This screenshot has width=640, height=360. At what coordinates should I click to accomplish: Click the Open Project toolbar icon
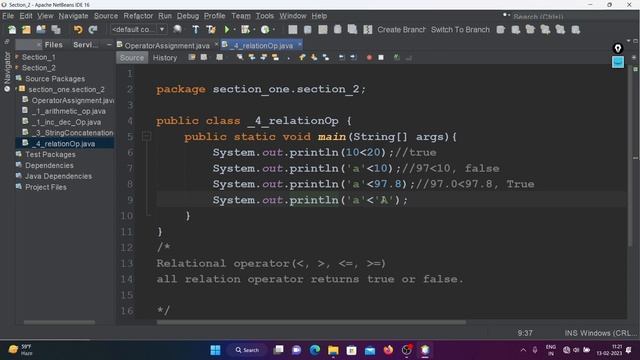[41, 29]
